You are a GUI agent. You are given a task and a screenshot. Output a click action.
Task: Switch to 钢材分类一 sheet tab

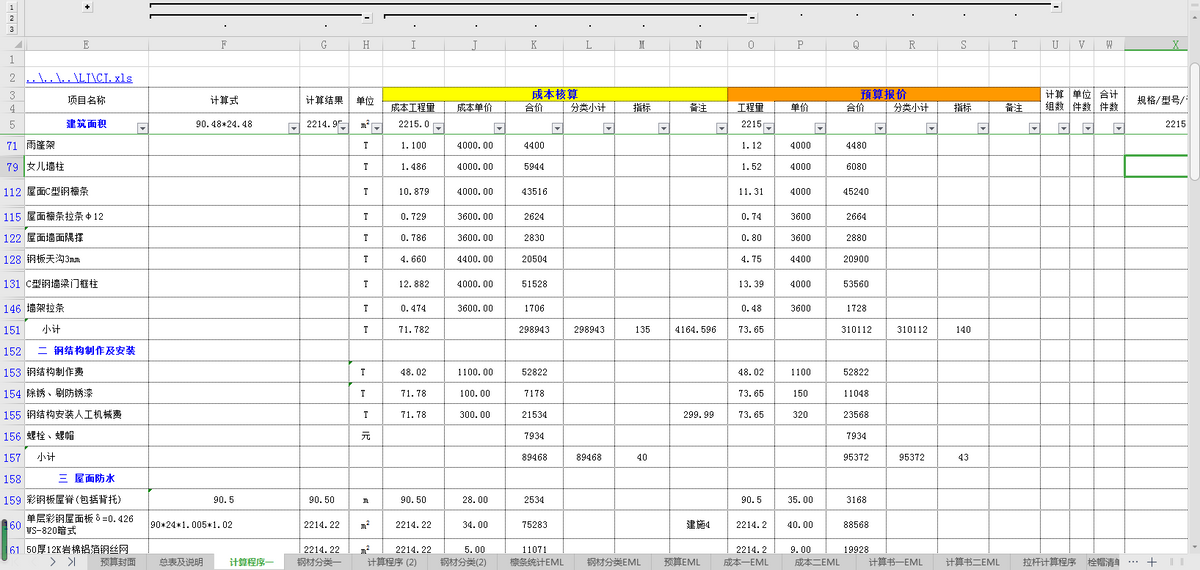pos(319,562)
